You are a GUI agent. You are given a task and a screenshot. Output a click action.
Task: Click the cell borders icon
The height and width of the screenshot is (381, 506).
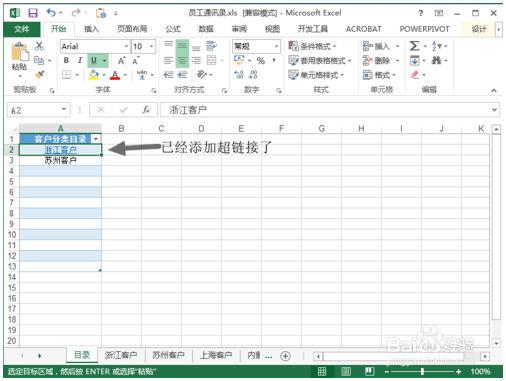(67, 75)
